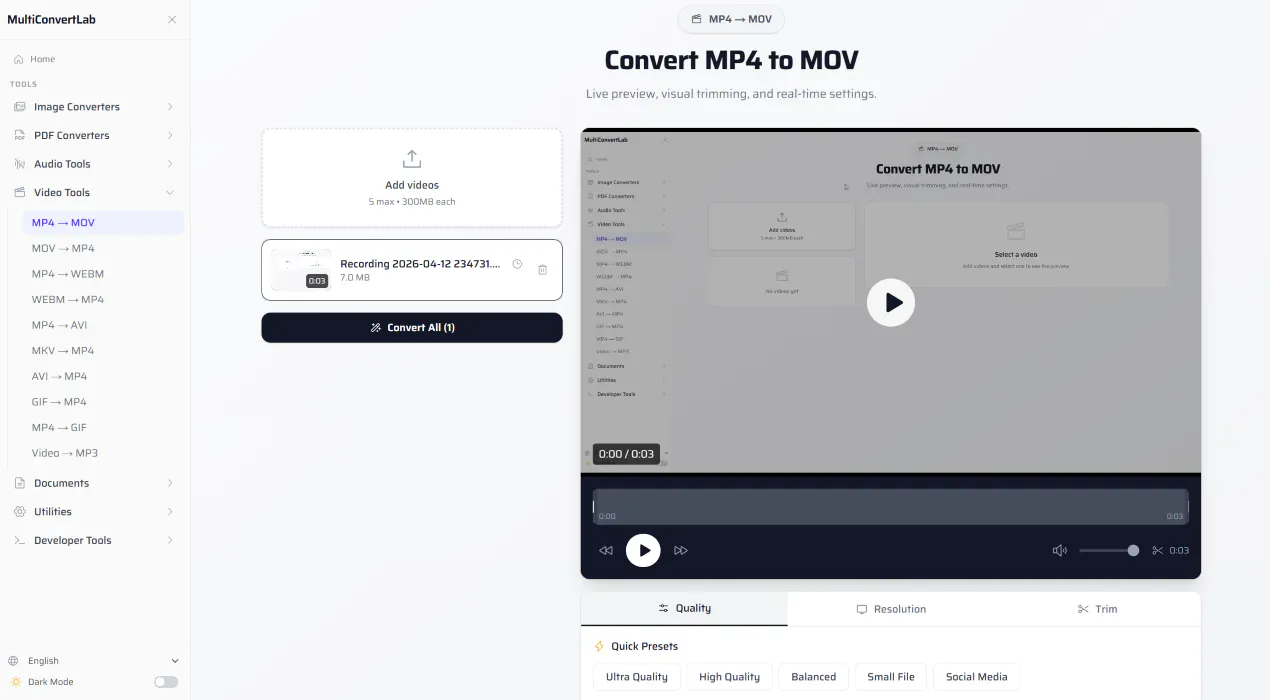Switch to the Resolution tab
1270x700 pixels.
click(x=891, y=609)
